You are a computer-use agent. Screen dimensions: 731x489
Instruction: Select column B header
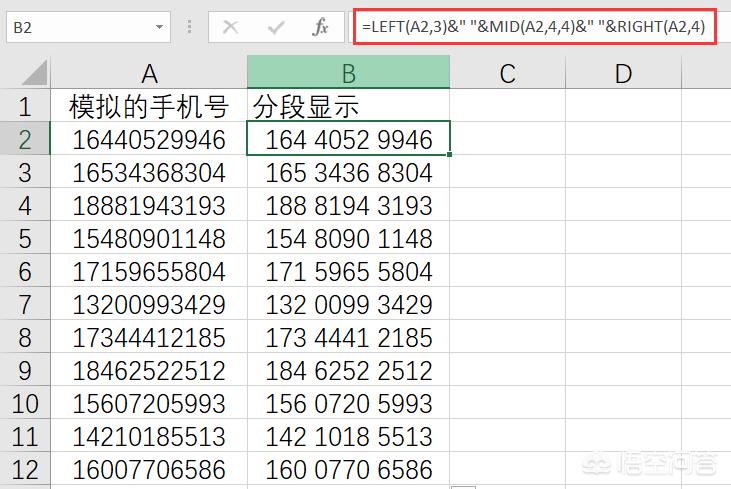tap(348, 72)
